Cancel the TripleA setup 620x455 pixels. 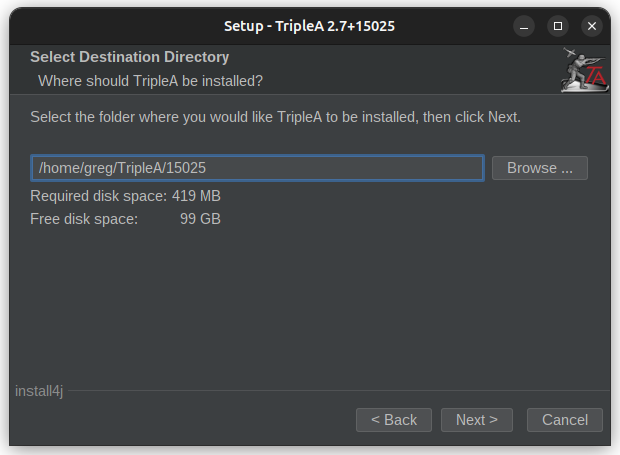(x=565, y=420)
